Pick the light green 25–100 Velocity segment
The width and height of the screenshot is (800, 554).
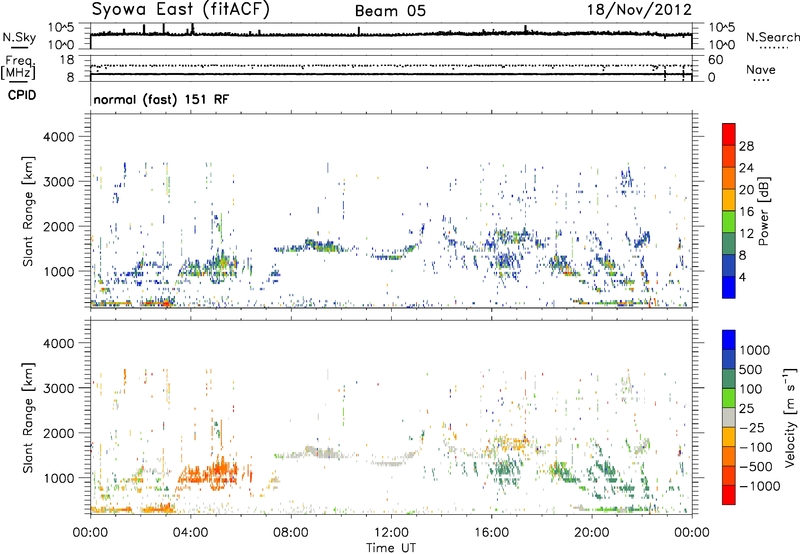pyautogui.click(x=729, y=398)
